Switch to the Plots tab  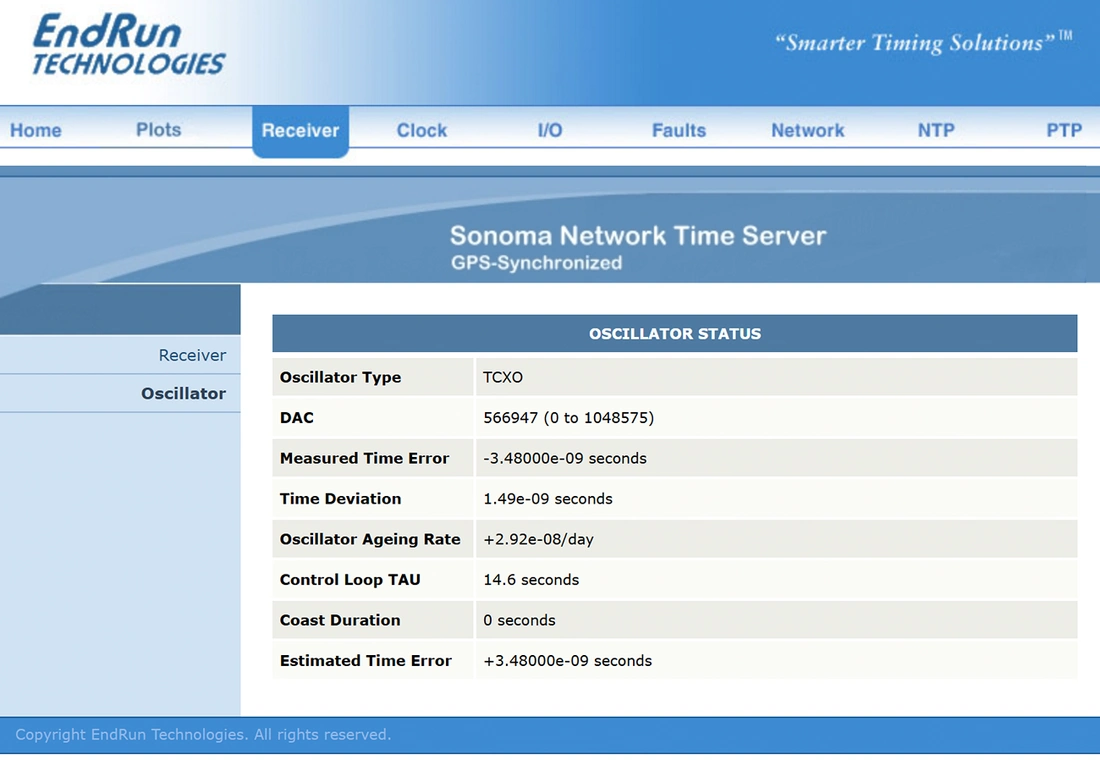159,130
